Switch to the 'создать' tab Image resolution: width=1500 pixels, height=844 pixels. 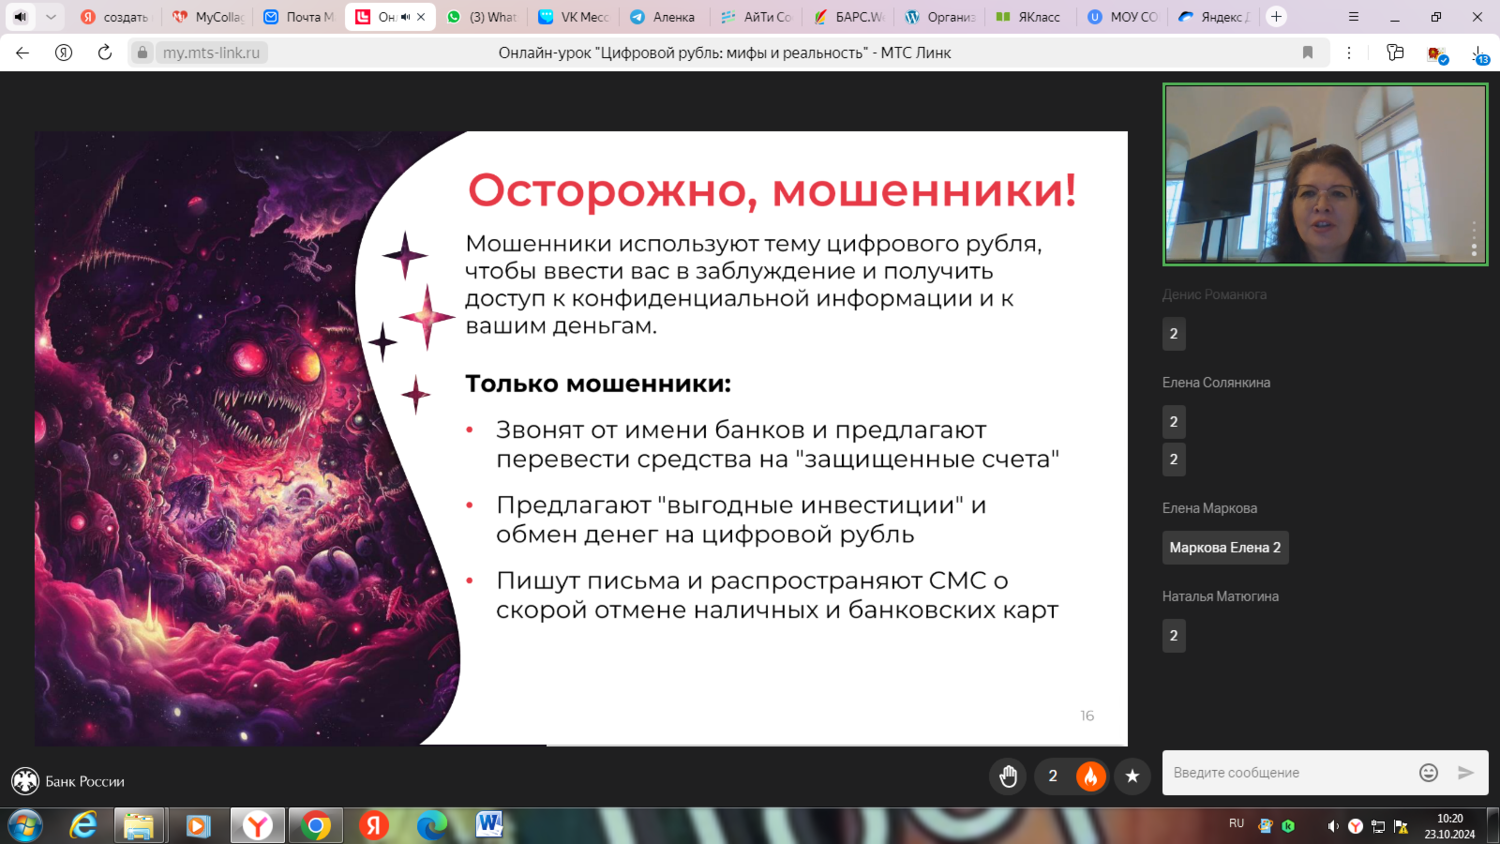(x=115, y=17)
